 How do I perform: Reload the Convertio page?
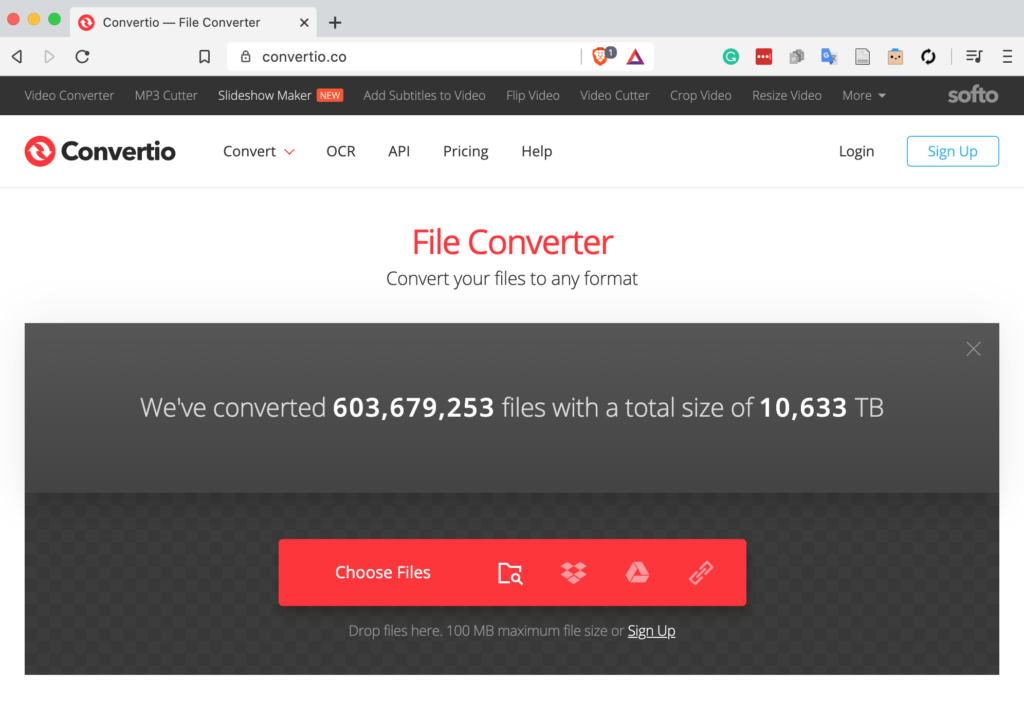point(82,57)
